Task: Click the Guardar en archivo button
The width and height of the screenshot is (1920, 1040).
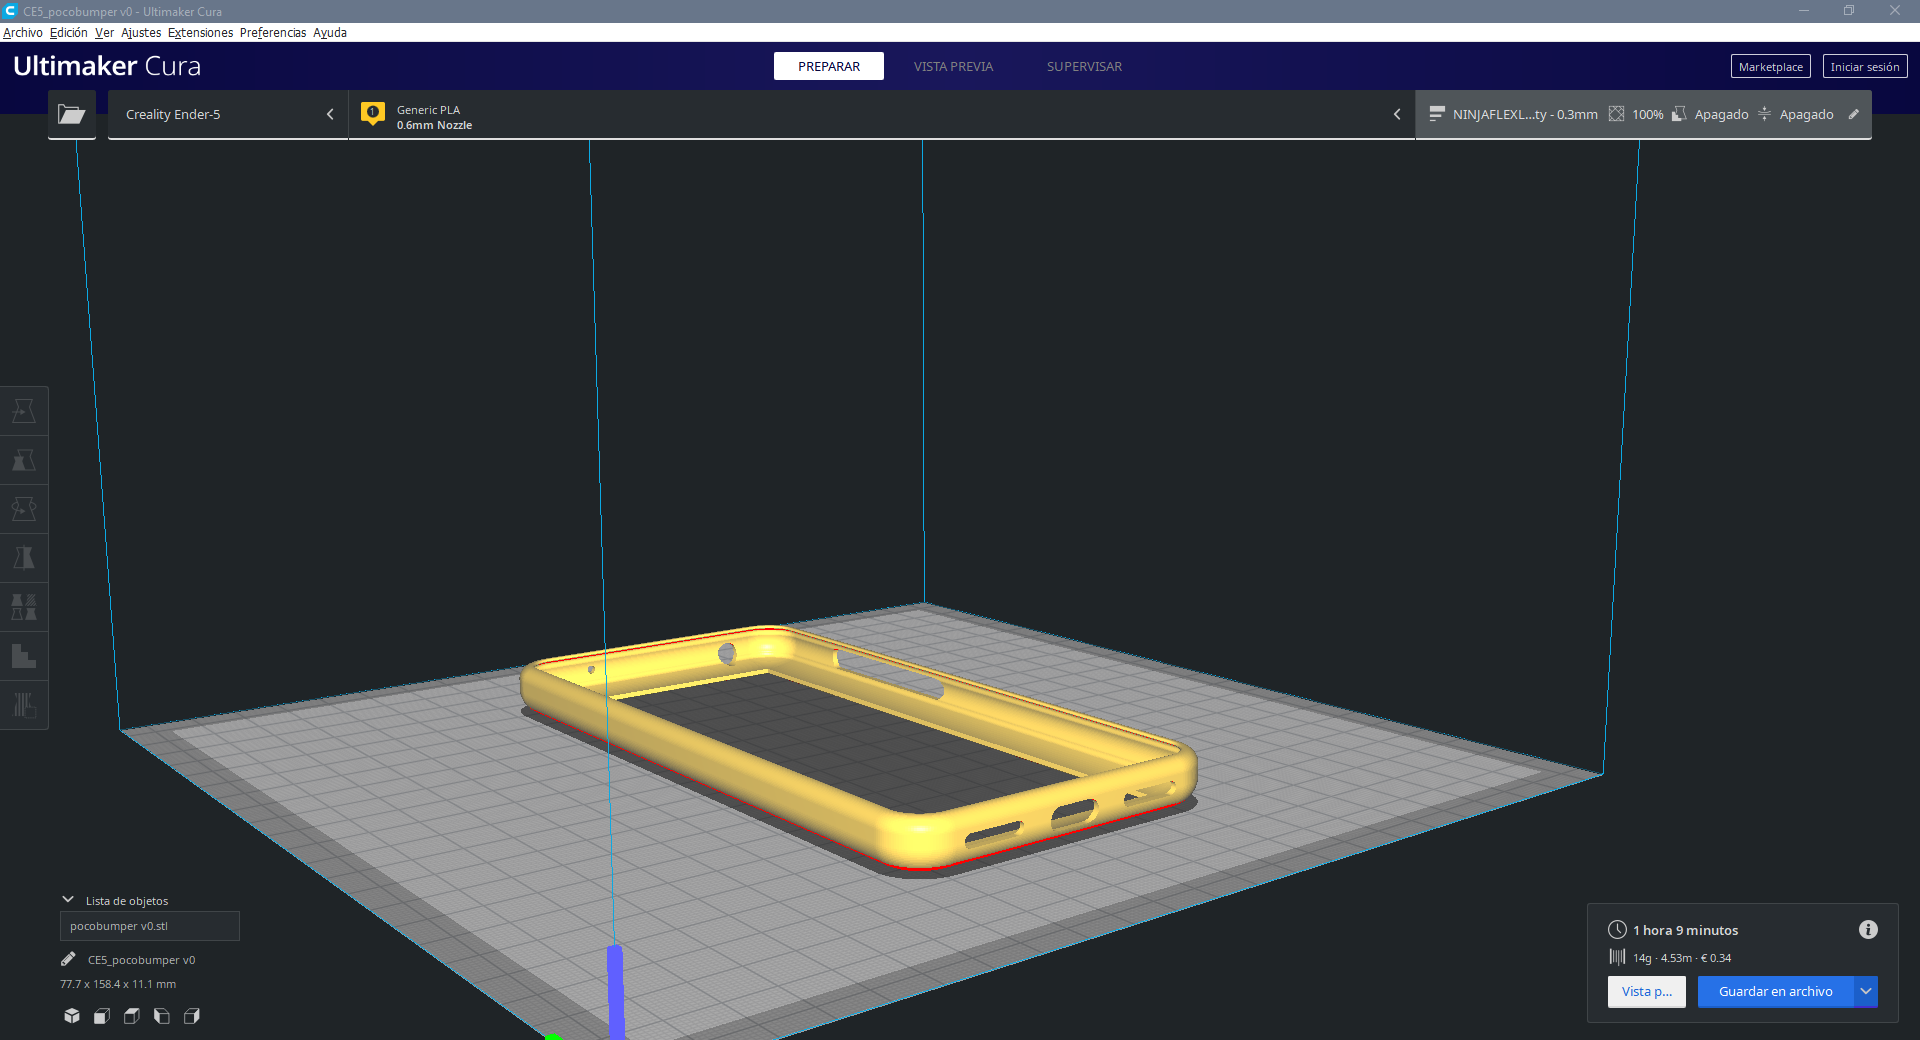Action: 1775,992
